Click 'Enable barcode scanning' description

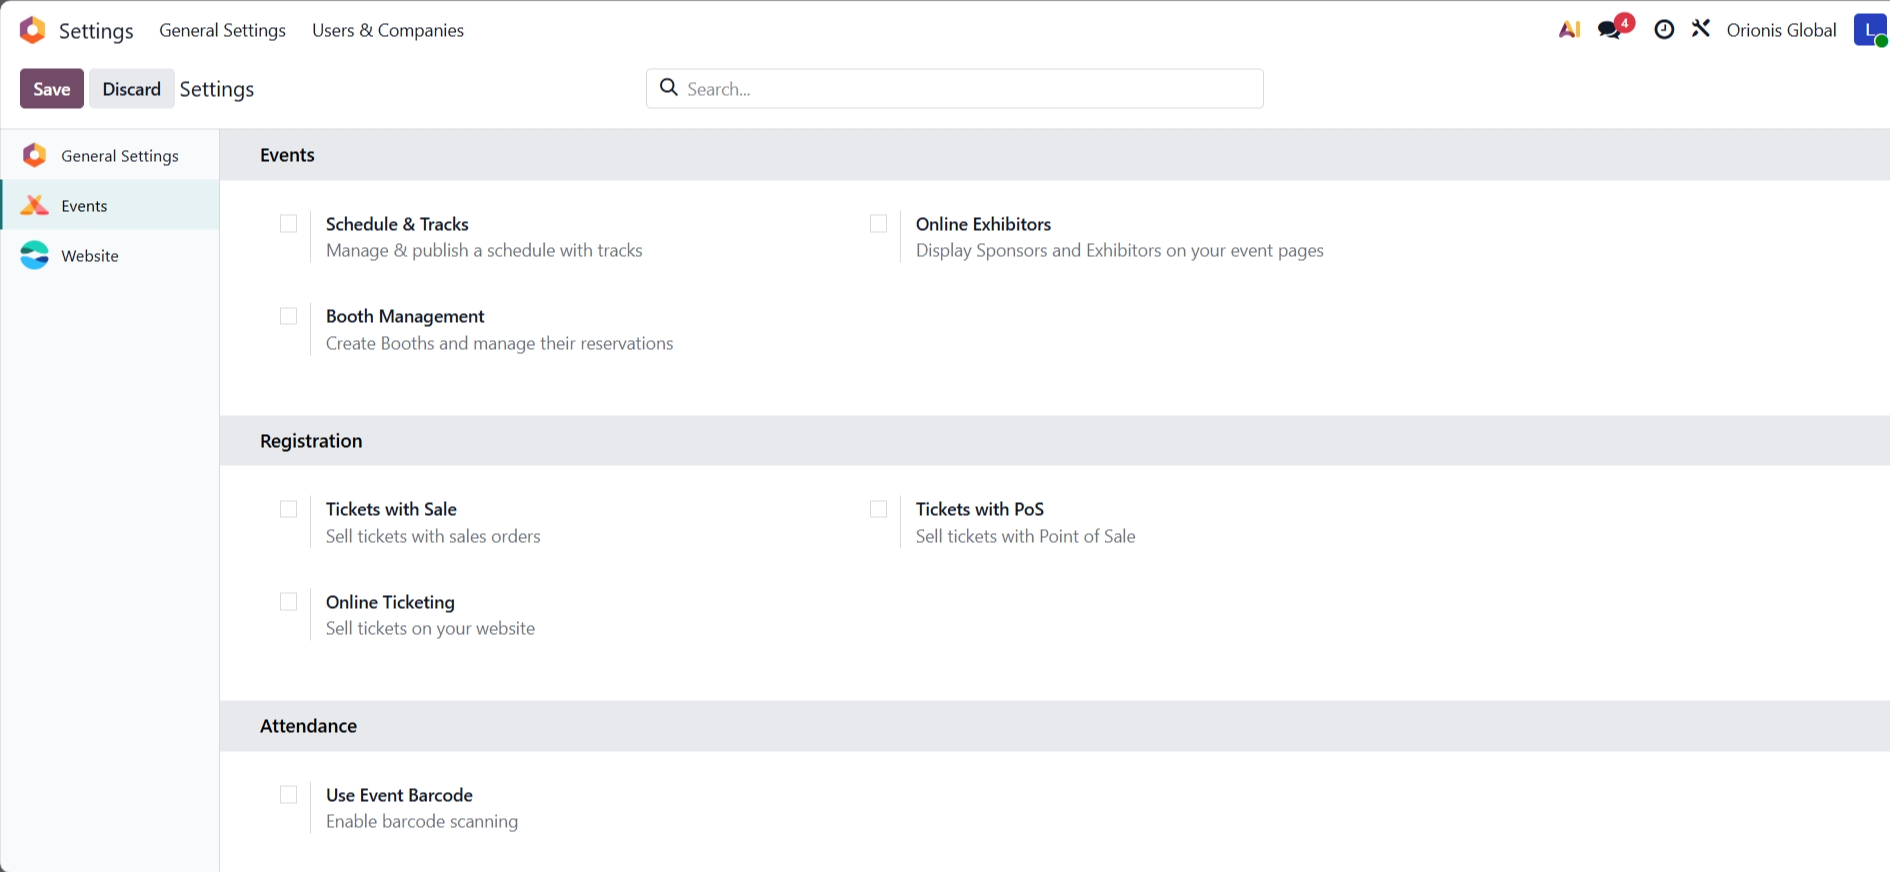coord(422,821)
